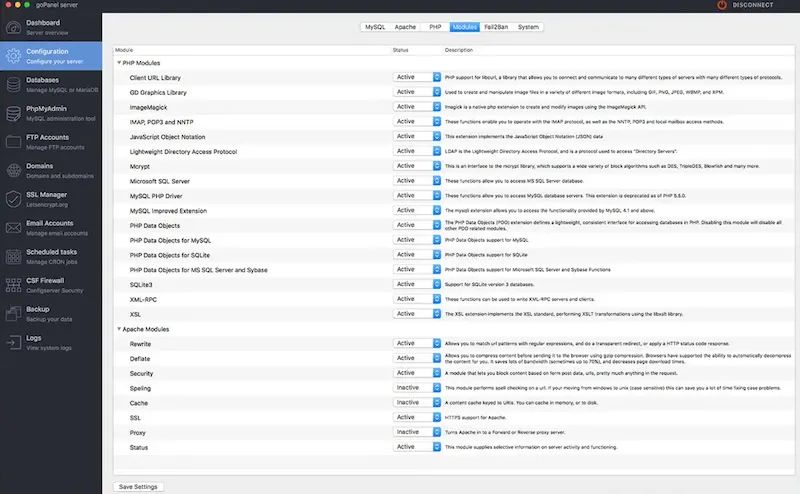Open PHP Data Objects for MySQL status dropdown
Image resolution: width=800 pixels, height=494 pixels.
point(417,240)
